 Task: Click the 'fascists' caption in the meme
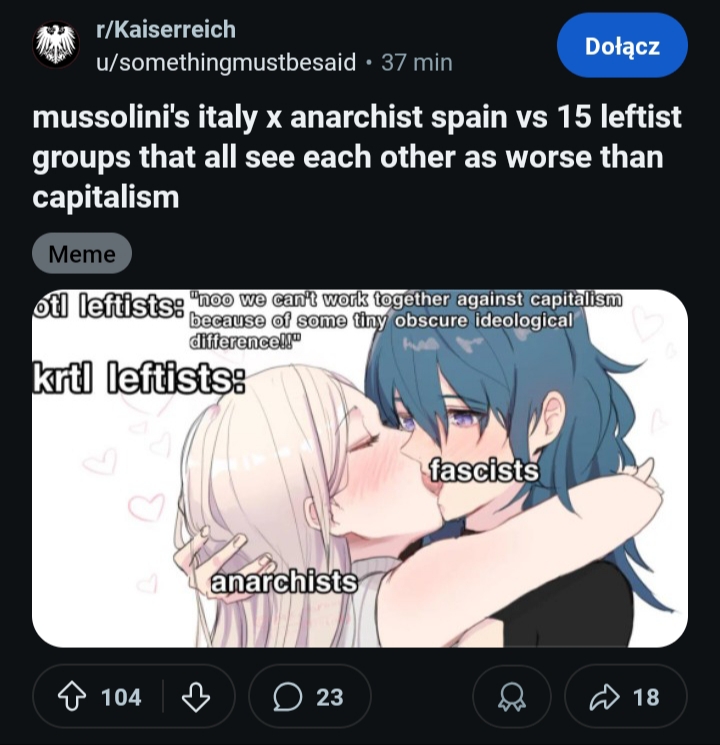484,470
